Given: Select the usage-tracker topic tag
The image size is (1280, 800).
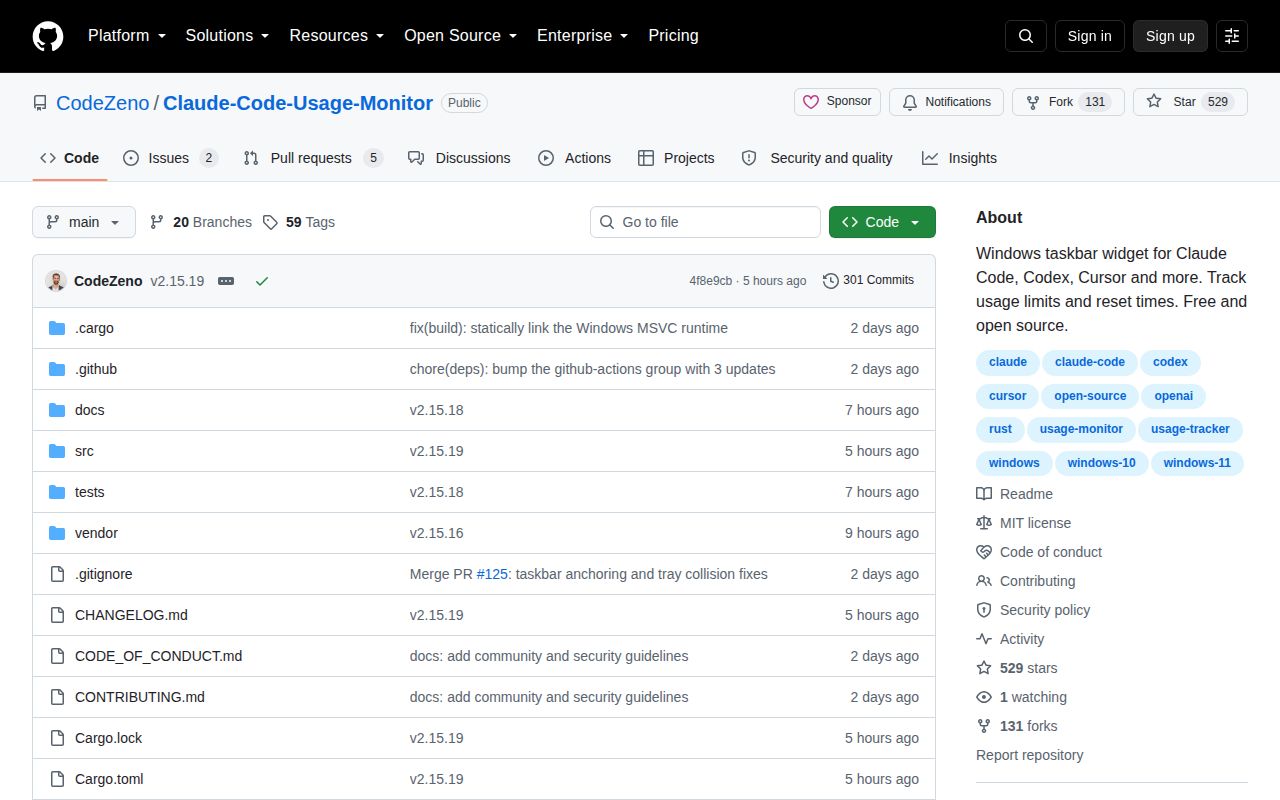Looking at the screenshot, I should tap(1190, 429).
